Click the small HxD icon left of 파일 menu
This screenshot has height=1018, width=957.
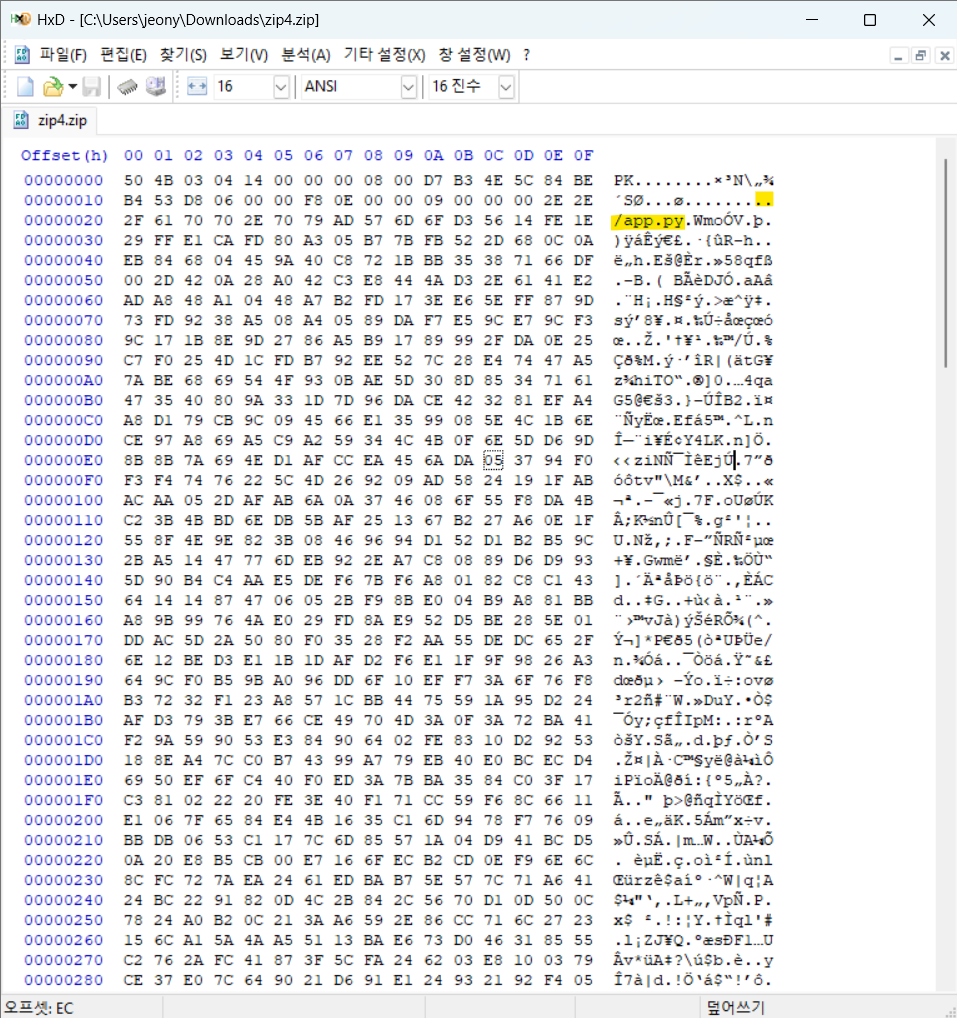22,55
